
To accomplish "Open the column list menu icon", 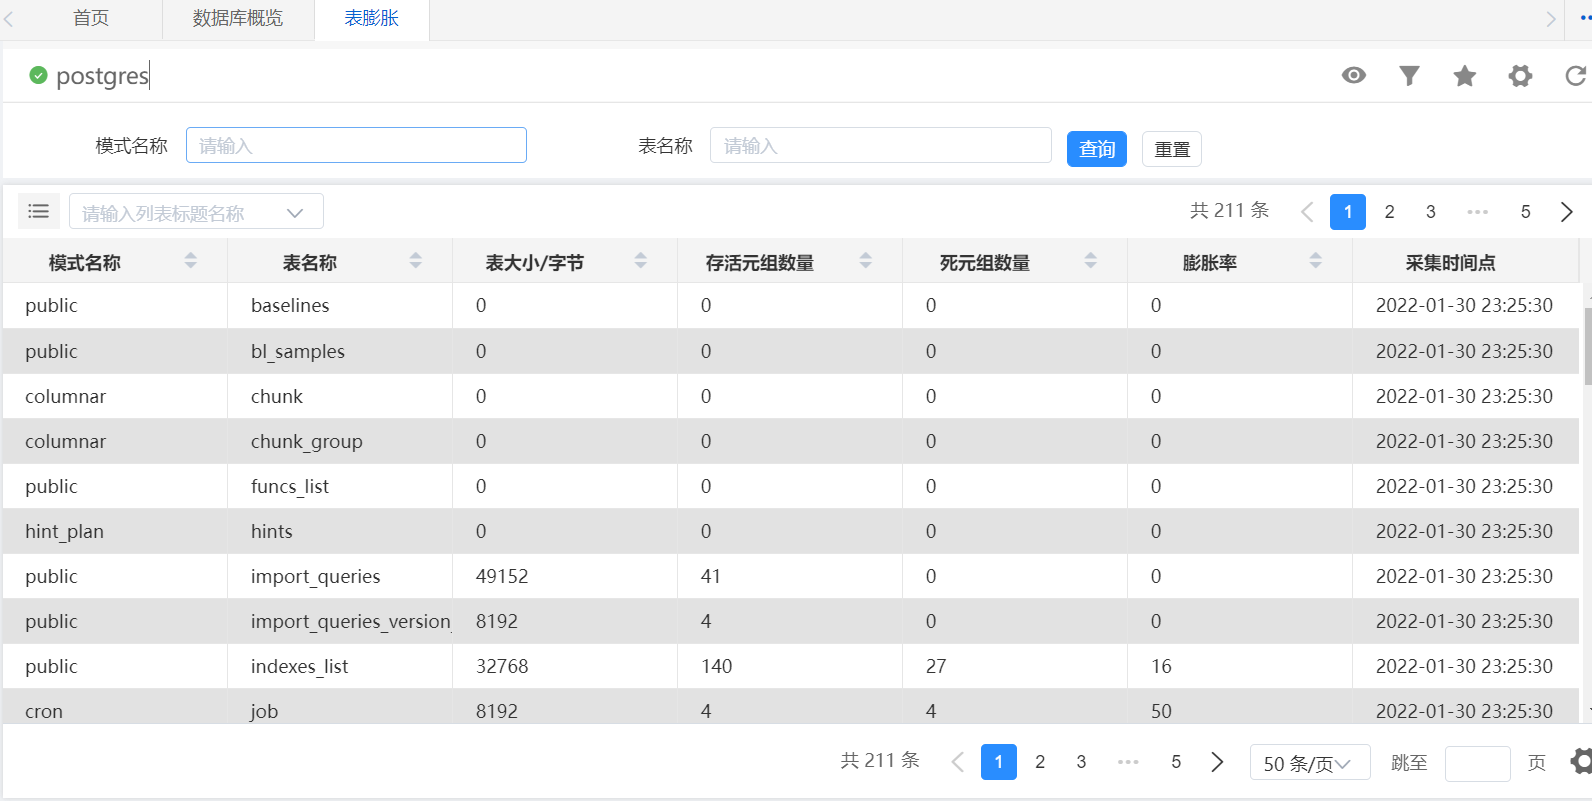I will tap(39, 211).
